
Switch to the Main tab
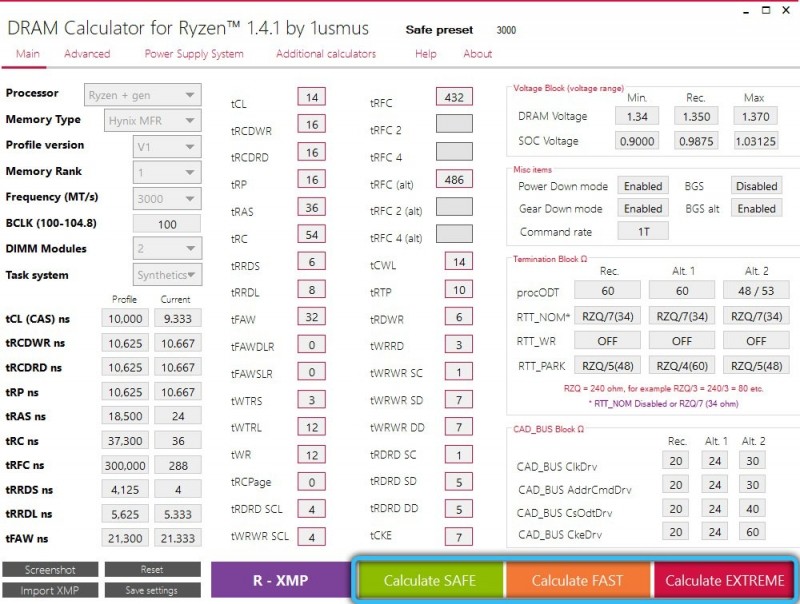(x=28, y=54)
